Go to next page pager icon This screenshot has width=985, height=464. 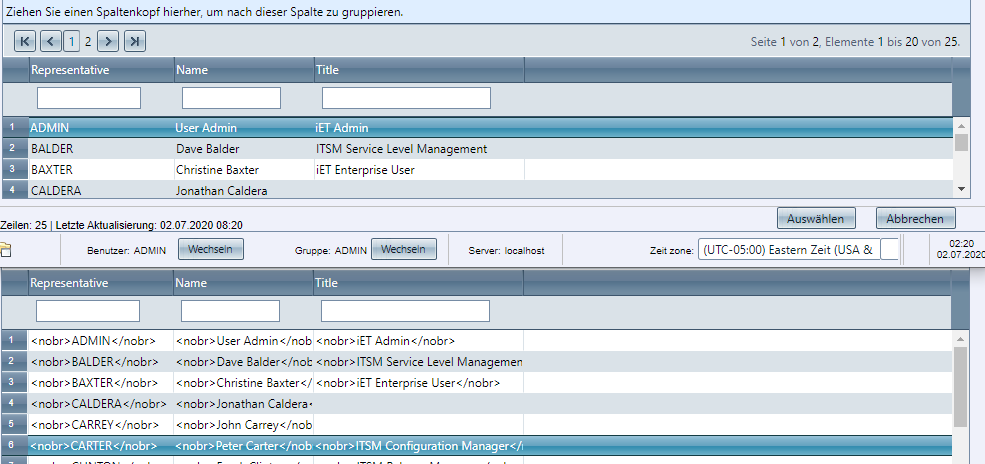pyautogui.click(x=108, y=41)
